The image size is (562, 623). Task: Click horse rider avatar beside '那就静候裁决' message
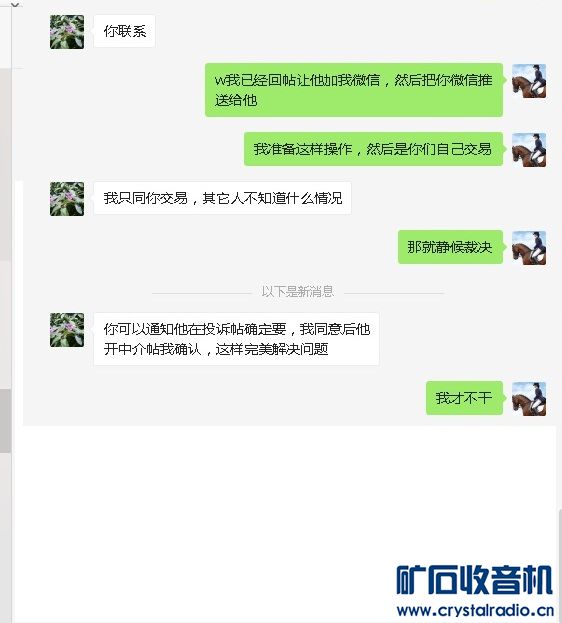[529, 248]
